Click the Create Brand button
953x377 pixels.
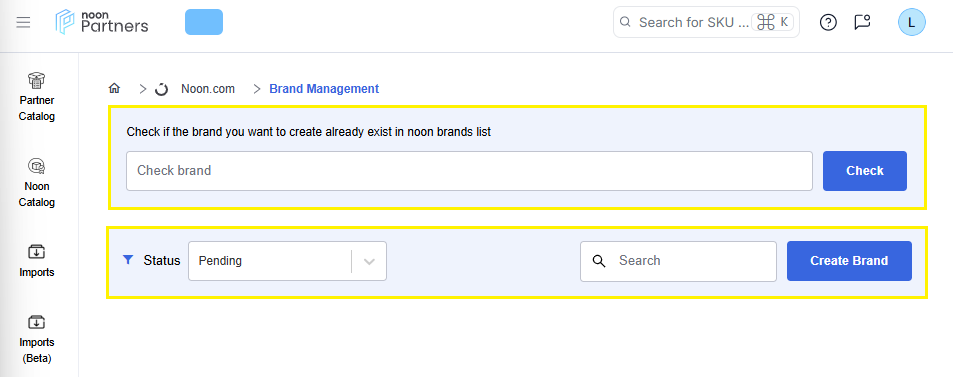(x=849, y=261)
